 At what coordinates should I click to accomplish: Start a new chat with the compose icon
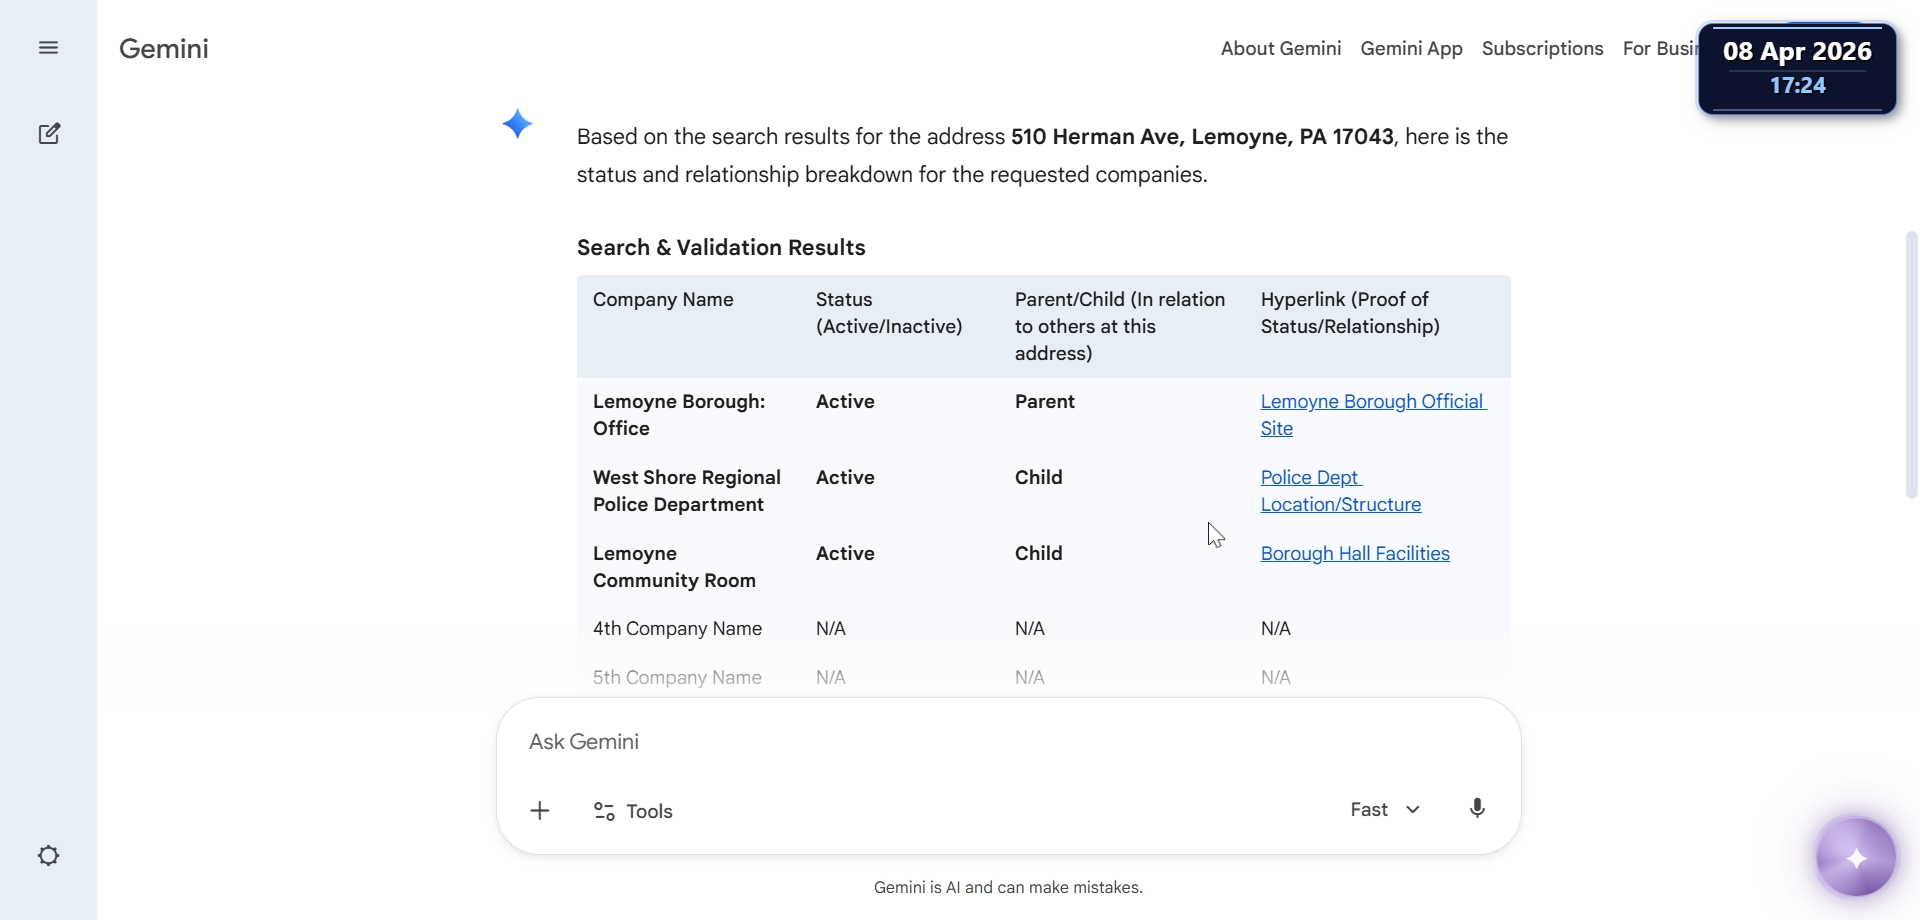tap(49, 134)
